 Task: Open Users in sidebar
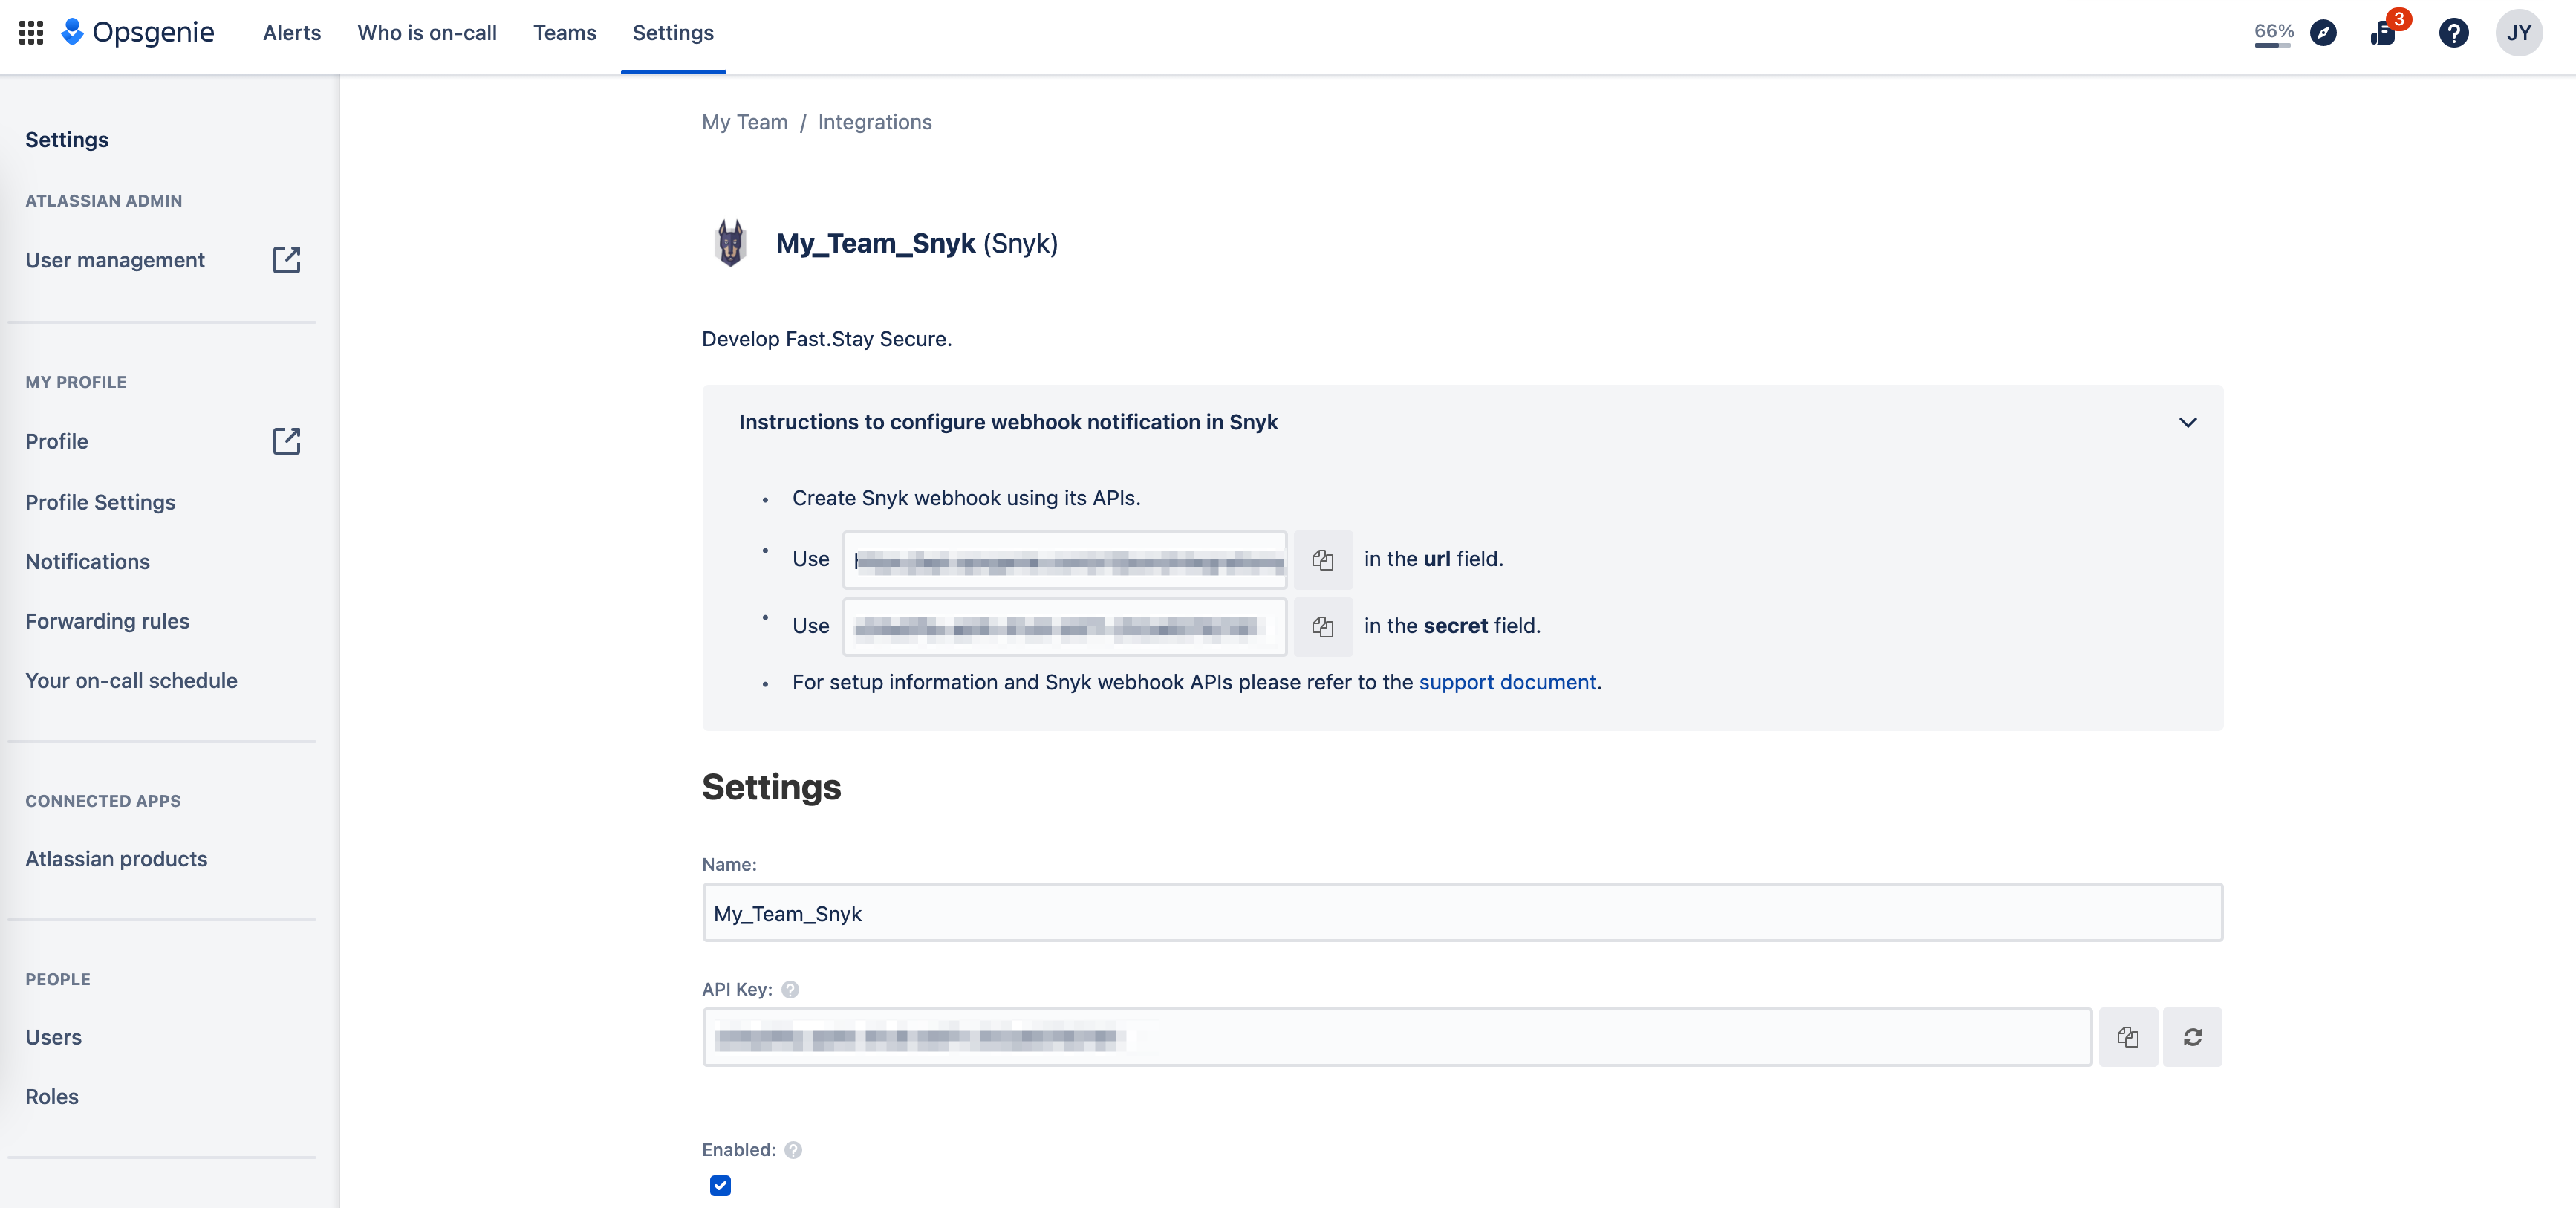(x=54, y=1037)
